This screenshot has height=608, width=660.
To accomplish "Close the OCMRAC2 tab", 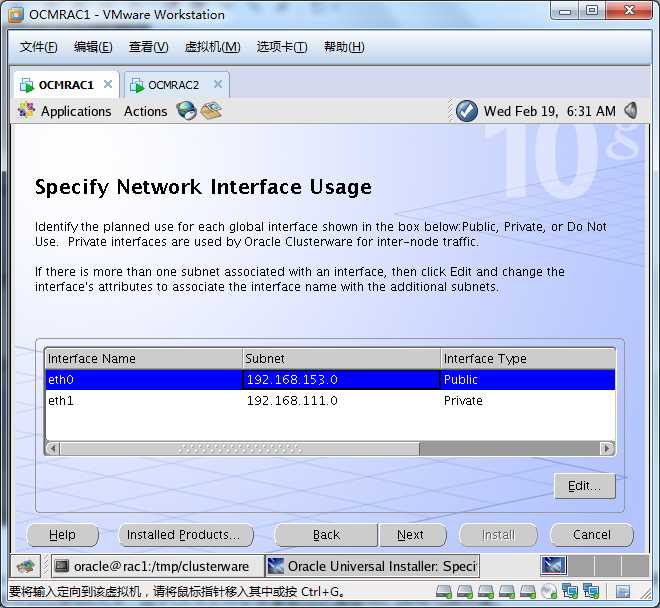I will pos(218,84).
